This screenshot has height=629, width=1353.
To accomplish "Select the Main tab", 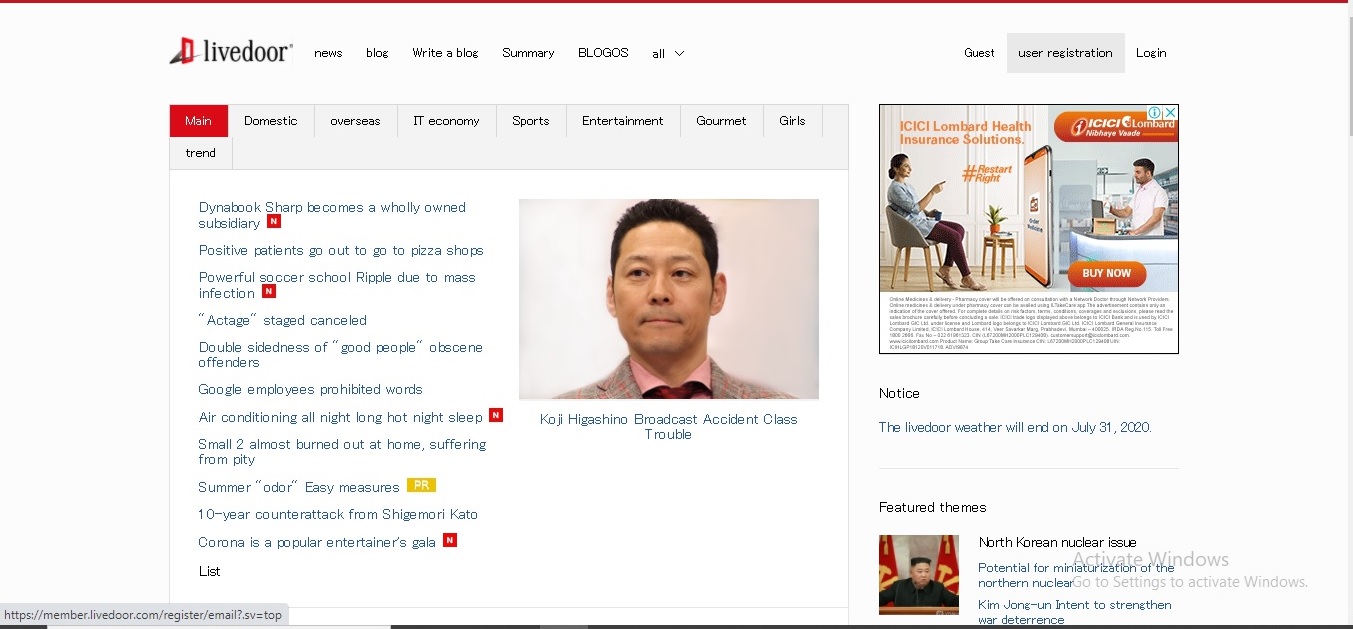I will [198, 121].
